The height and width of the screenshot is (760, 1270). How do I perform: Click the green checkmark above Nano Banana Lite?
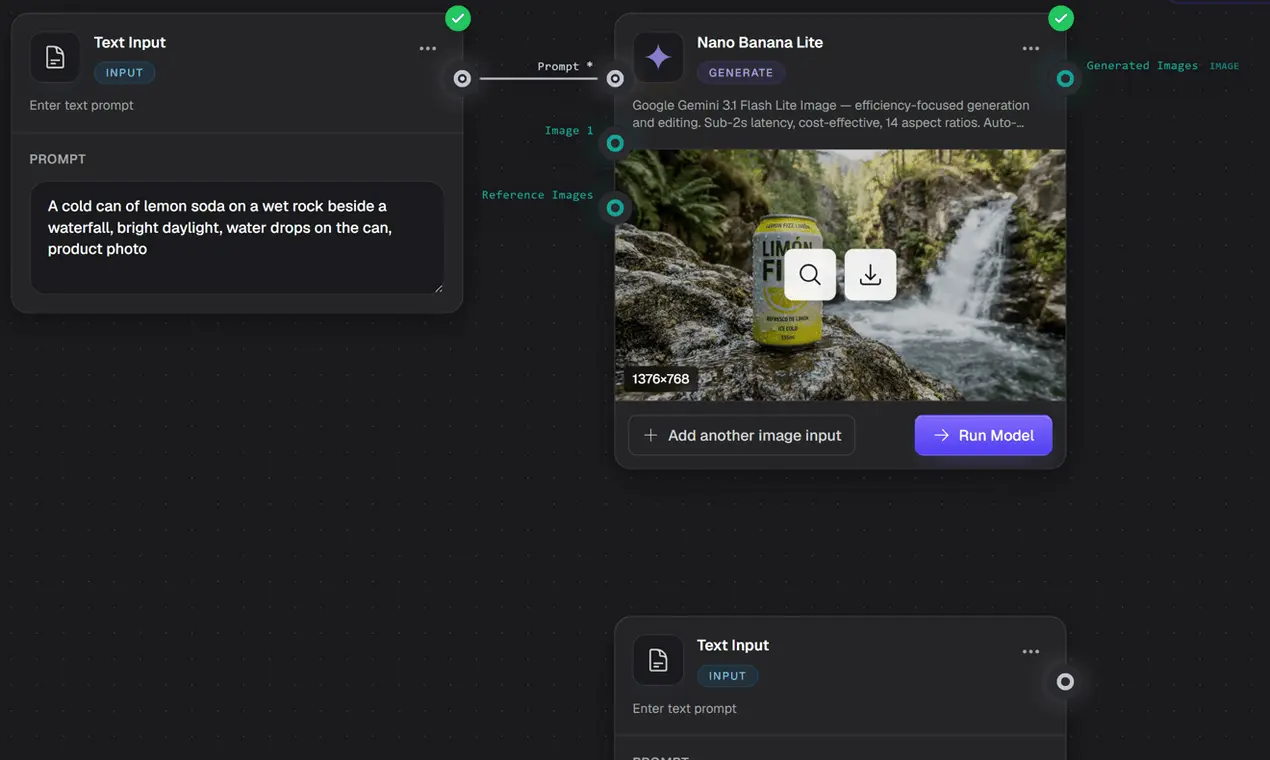pos(1061,18)
